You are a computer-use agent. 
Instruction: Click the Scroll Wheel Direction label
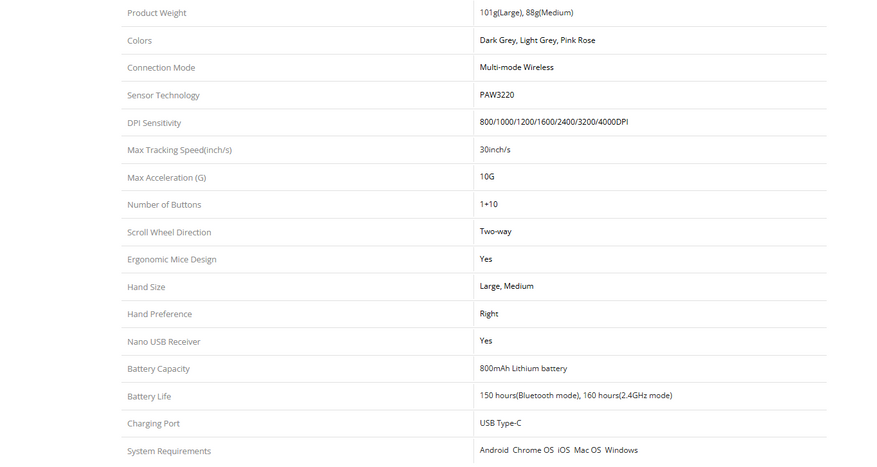[x=169, y=232]
